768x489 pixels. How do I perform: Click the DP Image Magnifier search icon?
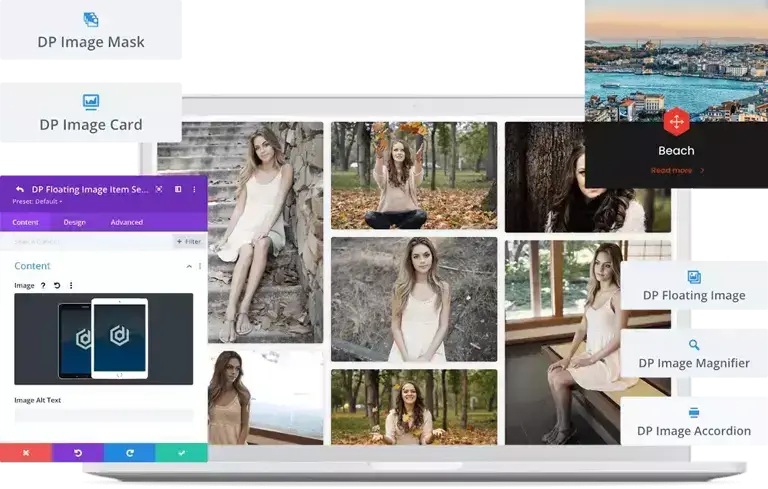(694, 344)
